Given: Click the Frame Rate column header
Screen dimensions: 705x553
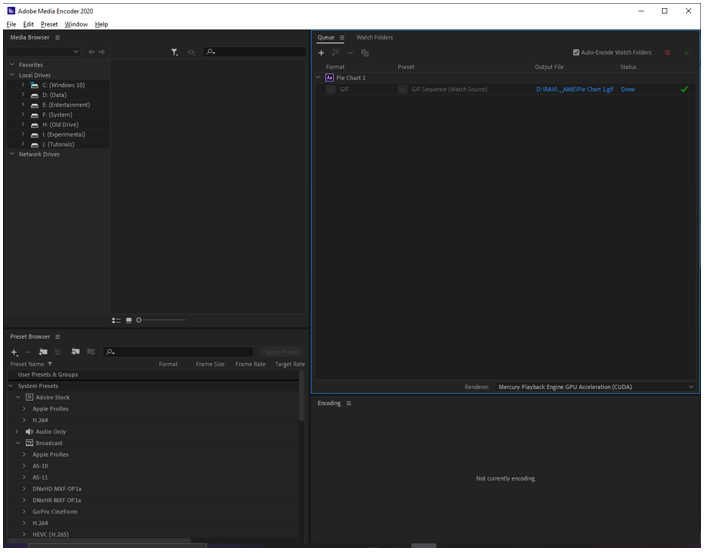Looking at the screenshot, I should pyautogui.click(x=250, y=364).
